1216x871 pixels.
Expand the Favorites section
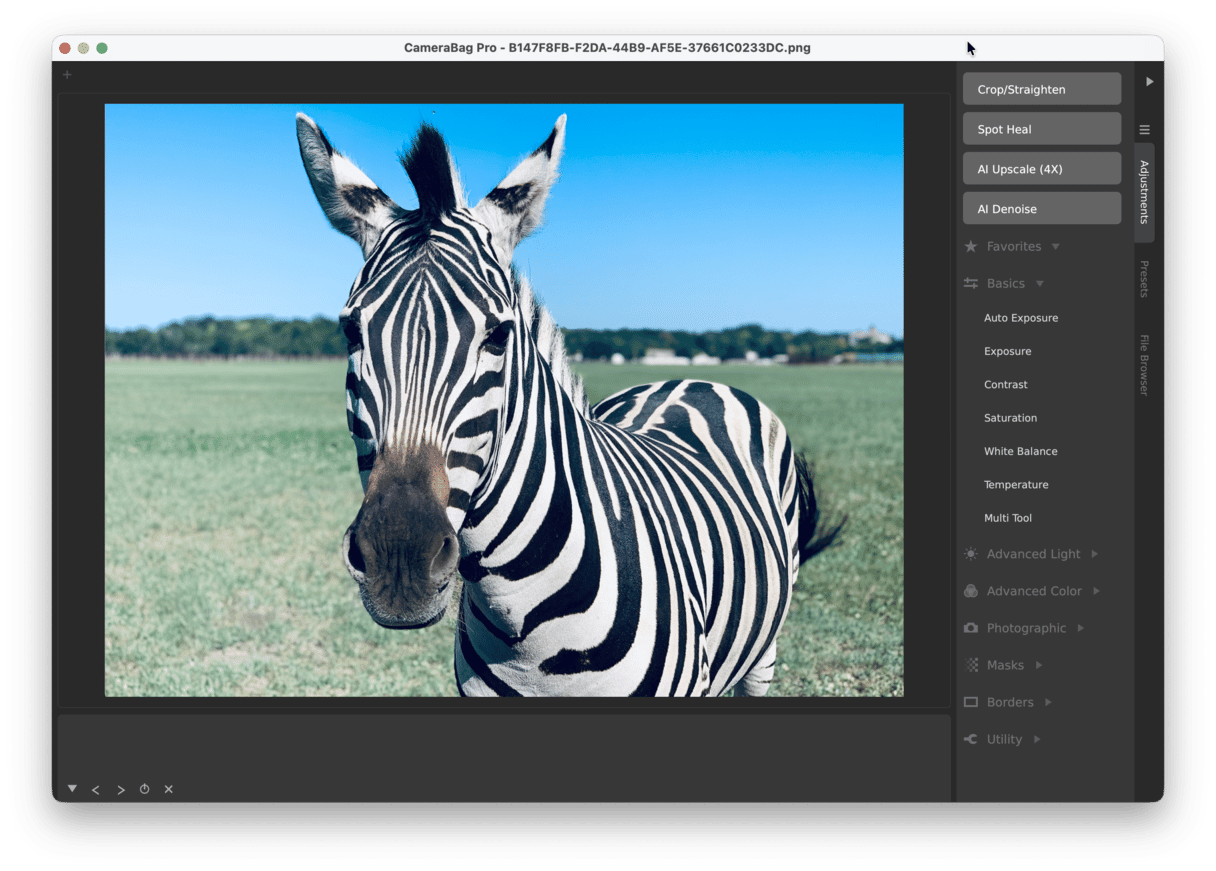(1012, 246)
